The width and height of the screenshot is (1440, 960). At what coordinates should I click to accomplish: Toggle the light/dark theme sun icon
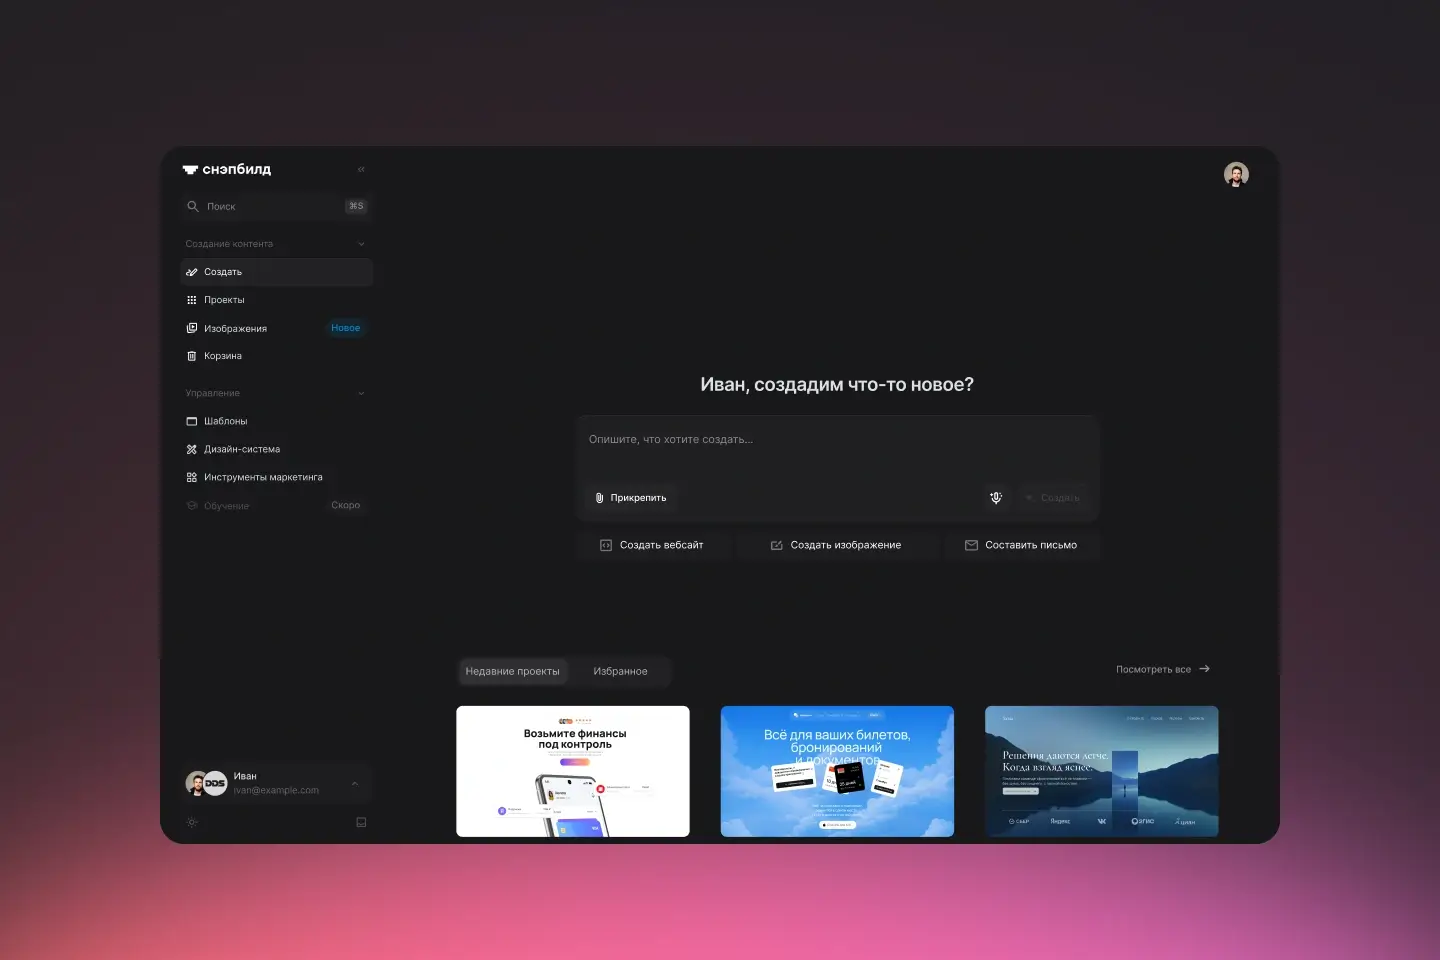click(192, 822)
